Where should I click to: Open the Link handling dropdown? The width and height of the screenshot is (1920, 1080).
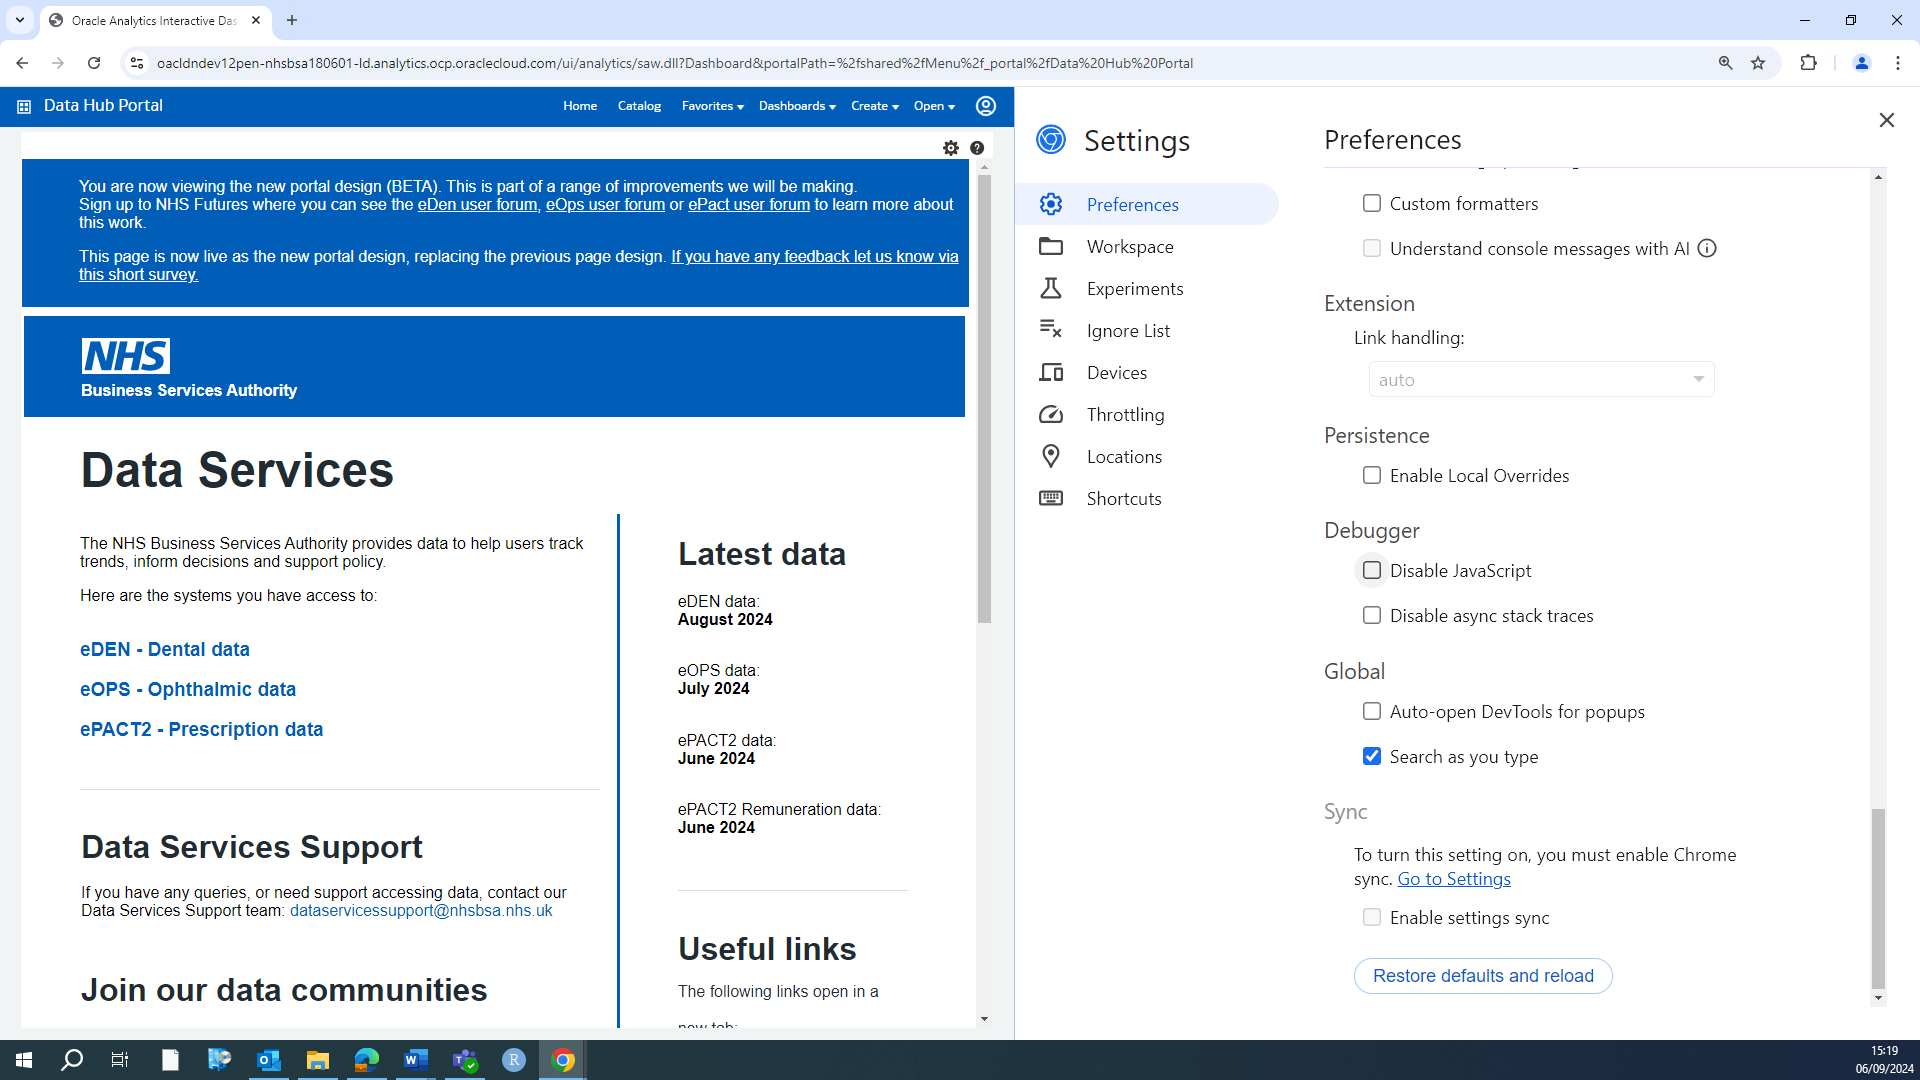pyautogui.click(x=1541, y=379)
